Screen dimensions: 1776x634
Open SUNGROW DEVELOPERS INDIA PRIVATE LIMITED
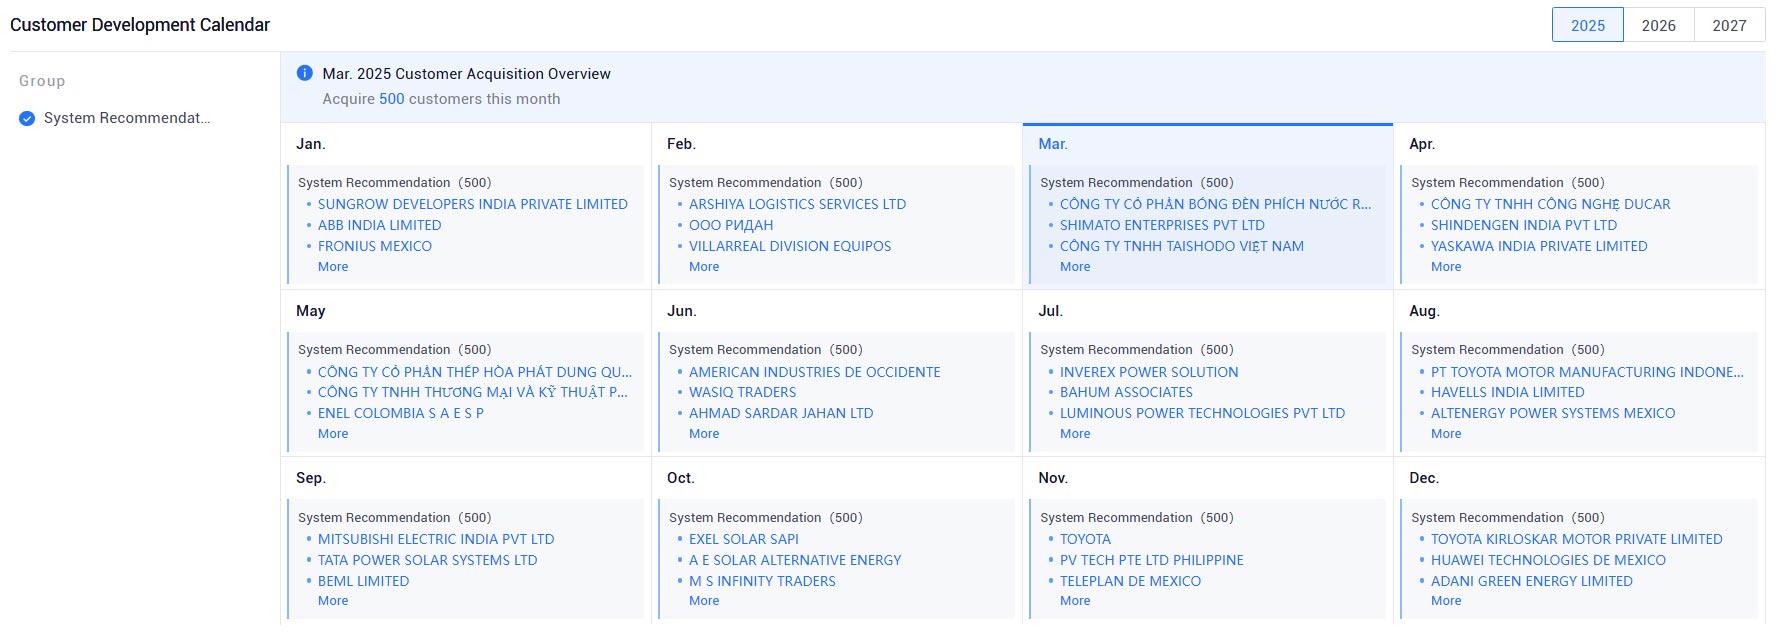tap(473, 204)
